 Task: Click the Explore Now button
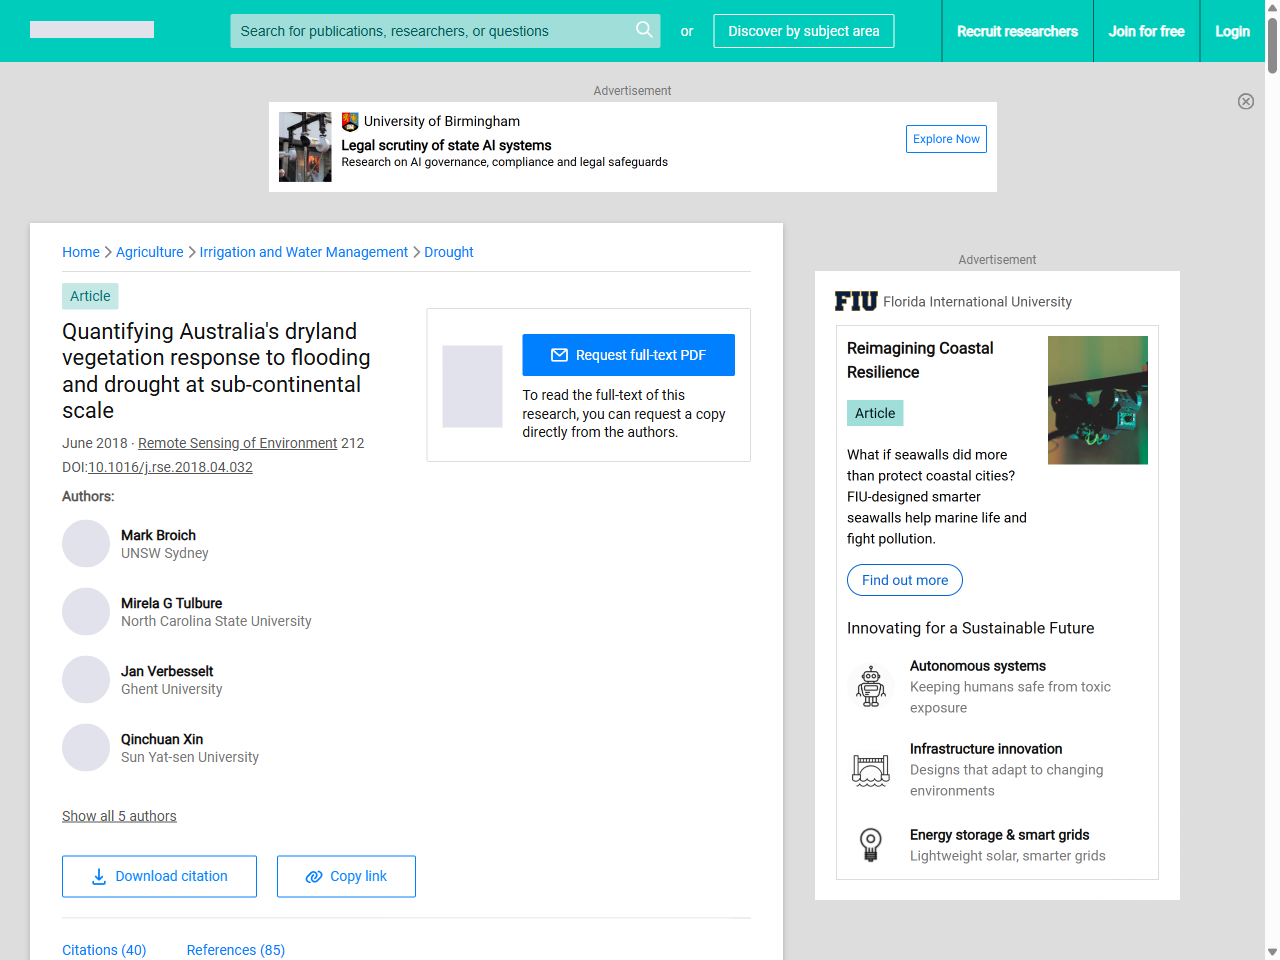pyautogui.click(x=945, y=139)
